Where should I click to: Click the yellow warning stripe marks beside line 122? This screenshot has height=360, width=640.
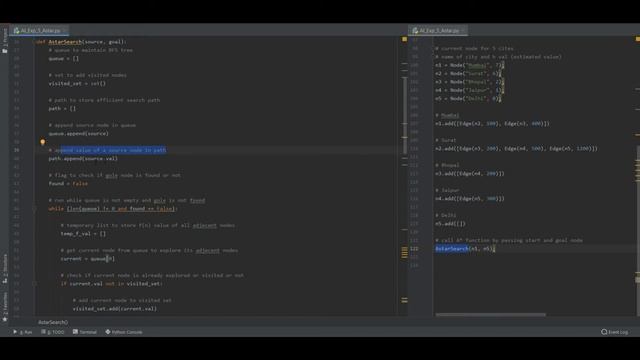point(404,252)
